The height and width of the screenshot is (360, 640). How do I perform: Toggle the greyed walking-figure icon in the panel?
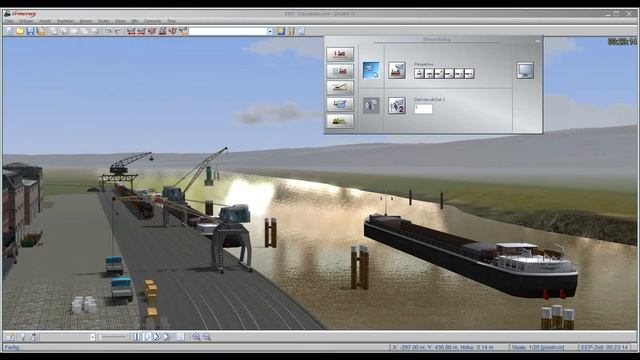point(371,105)
